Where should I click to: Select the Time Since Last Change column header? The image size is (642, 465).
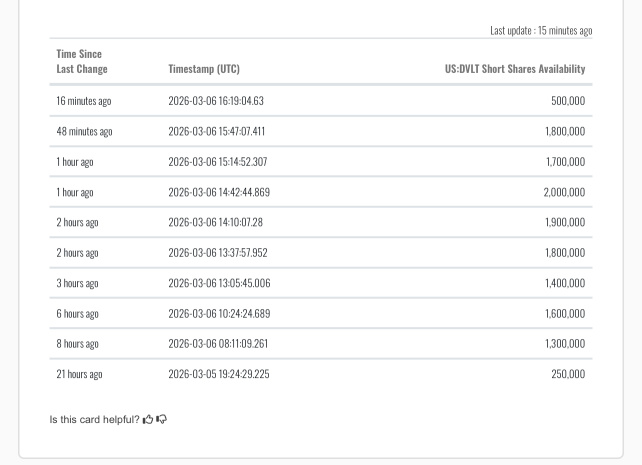(82, 61)
